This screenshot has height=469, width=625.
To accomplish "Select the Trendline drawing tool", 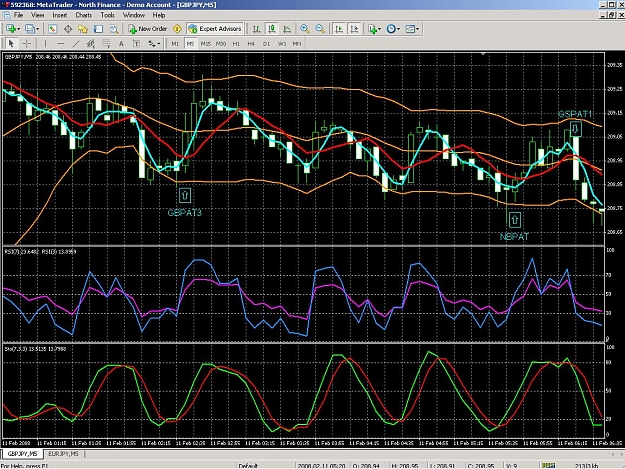I will [x=76, y=43].
